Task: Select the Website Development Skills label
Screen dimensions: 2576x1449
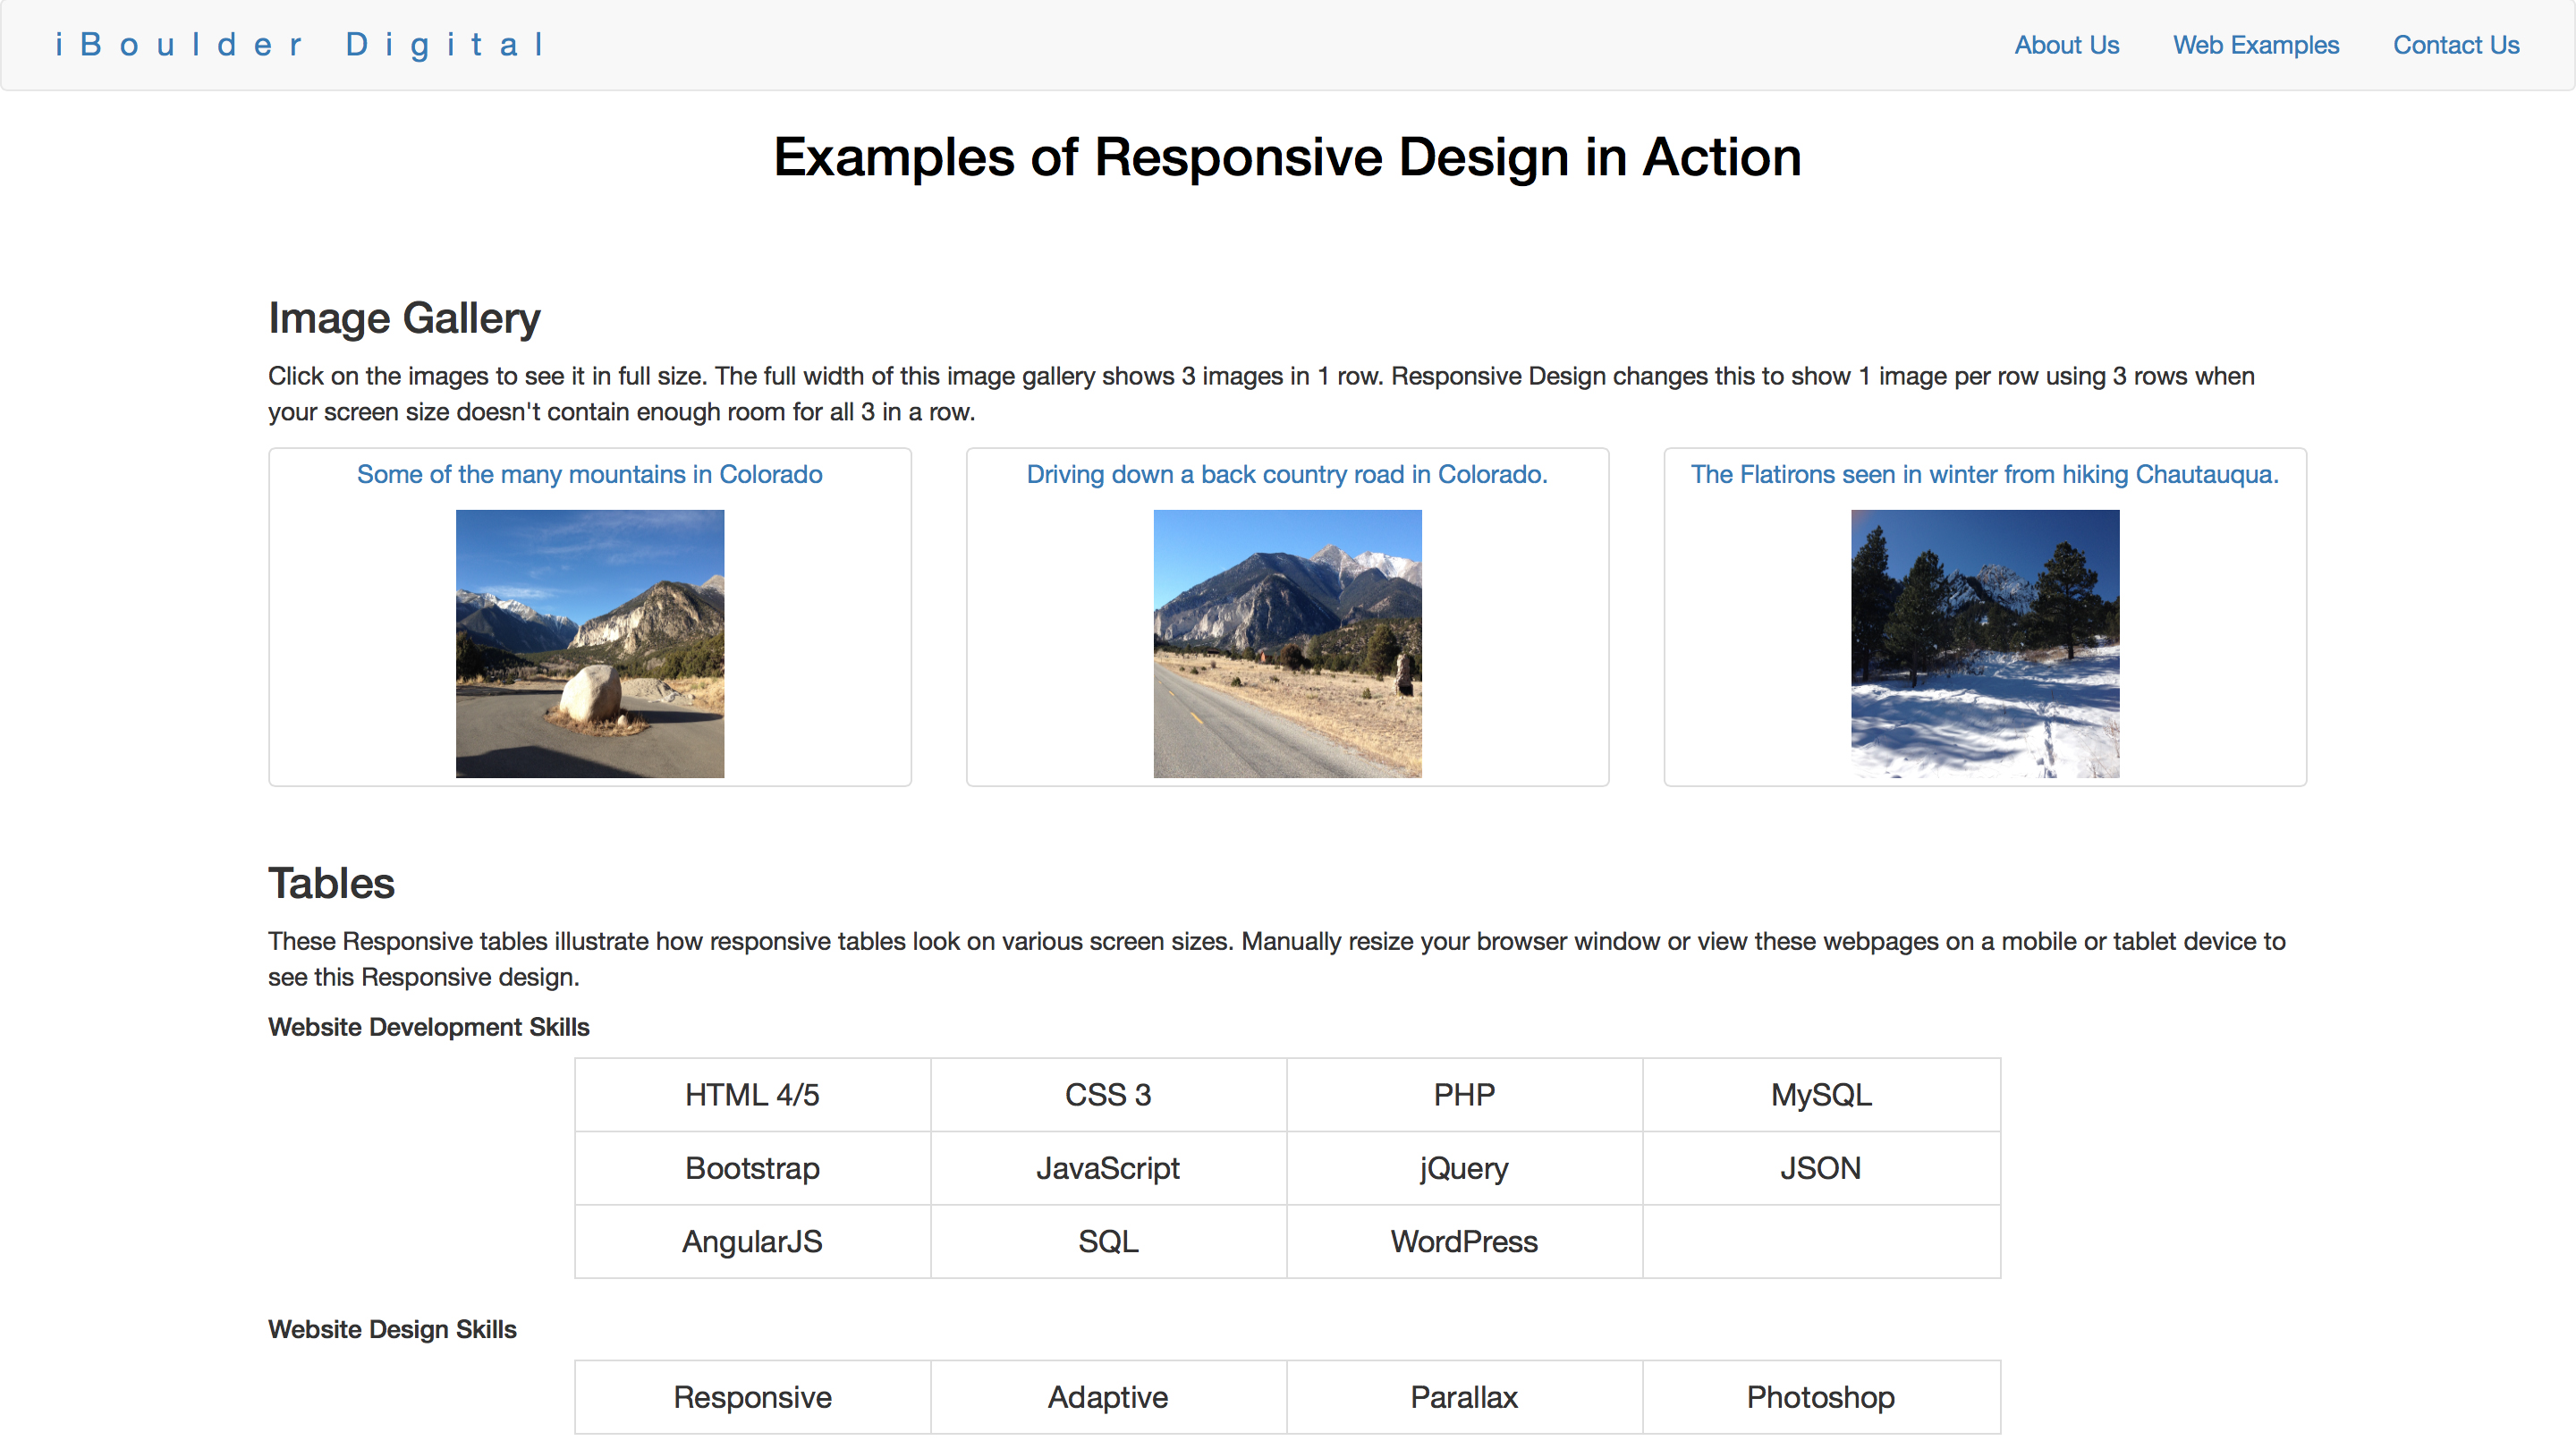Action: [428, 1027]
